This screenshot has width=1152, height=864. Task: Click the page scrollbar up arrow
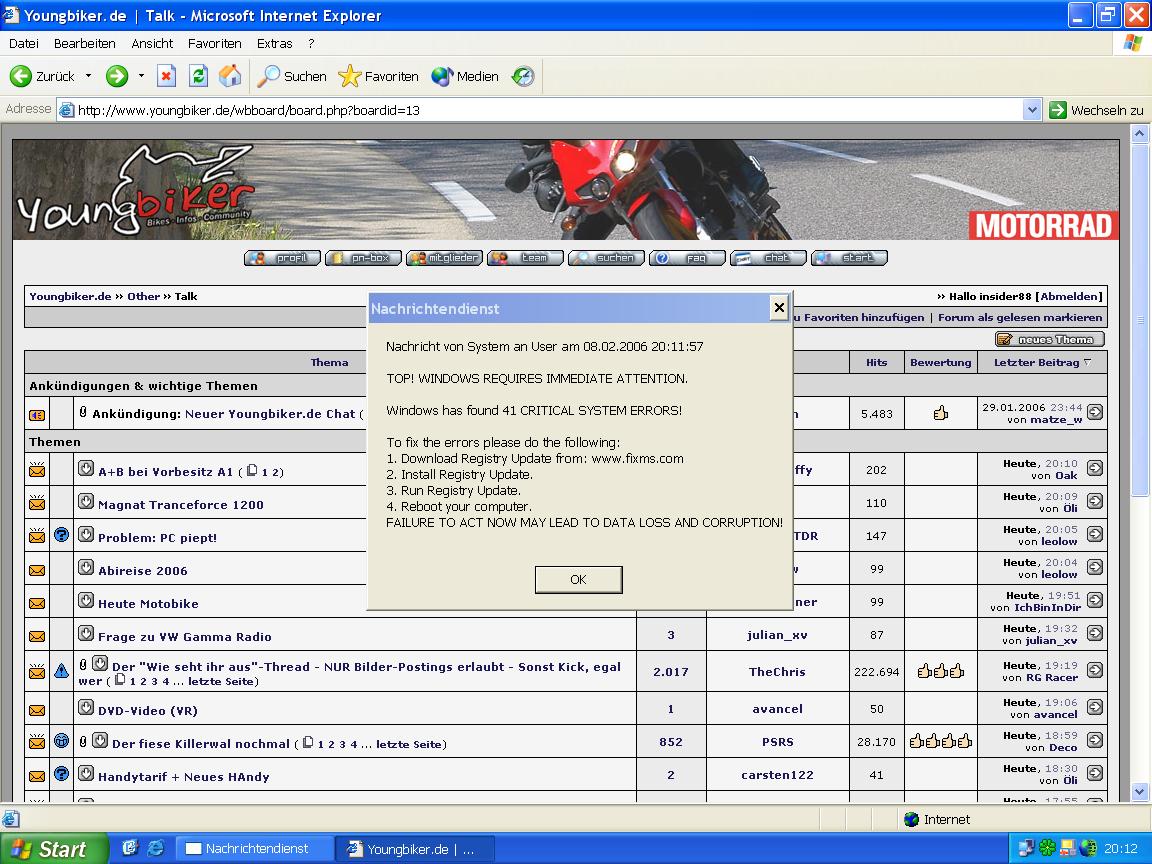[x=1140, y=134]
